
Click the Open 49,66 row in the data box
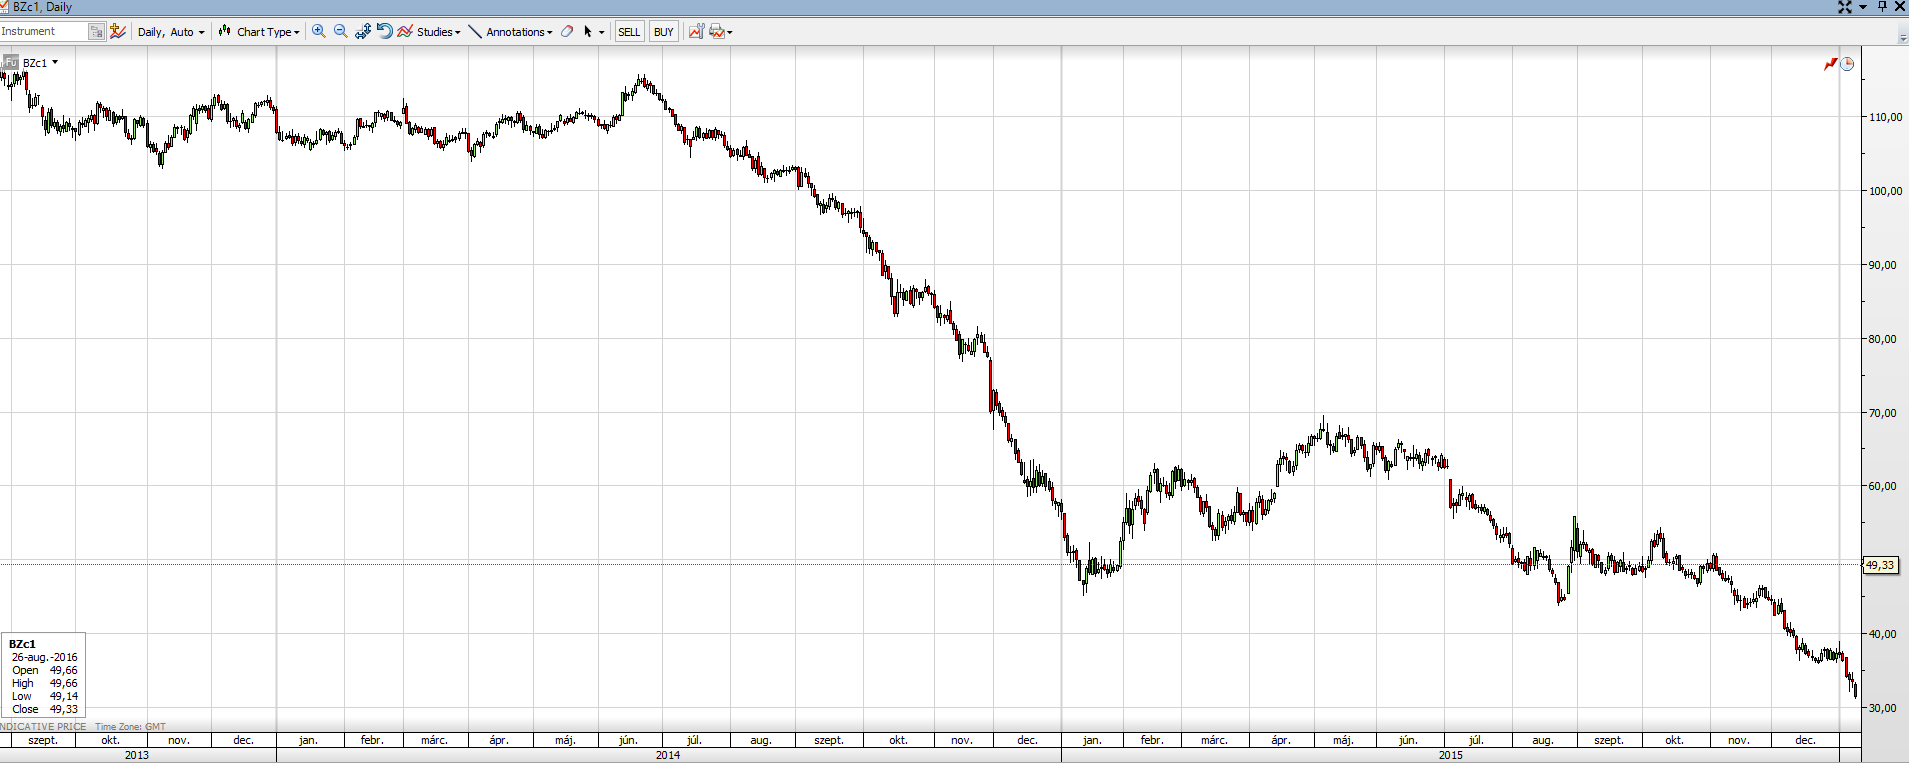coord(44,670)
